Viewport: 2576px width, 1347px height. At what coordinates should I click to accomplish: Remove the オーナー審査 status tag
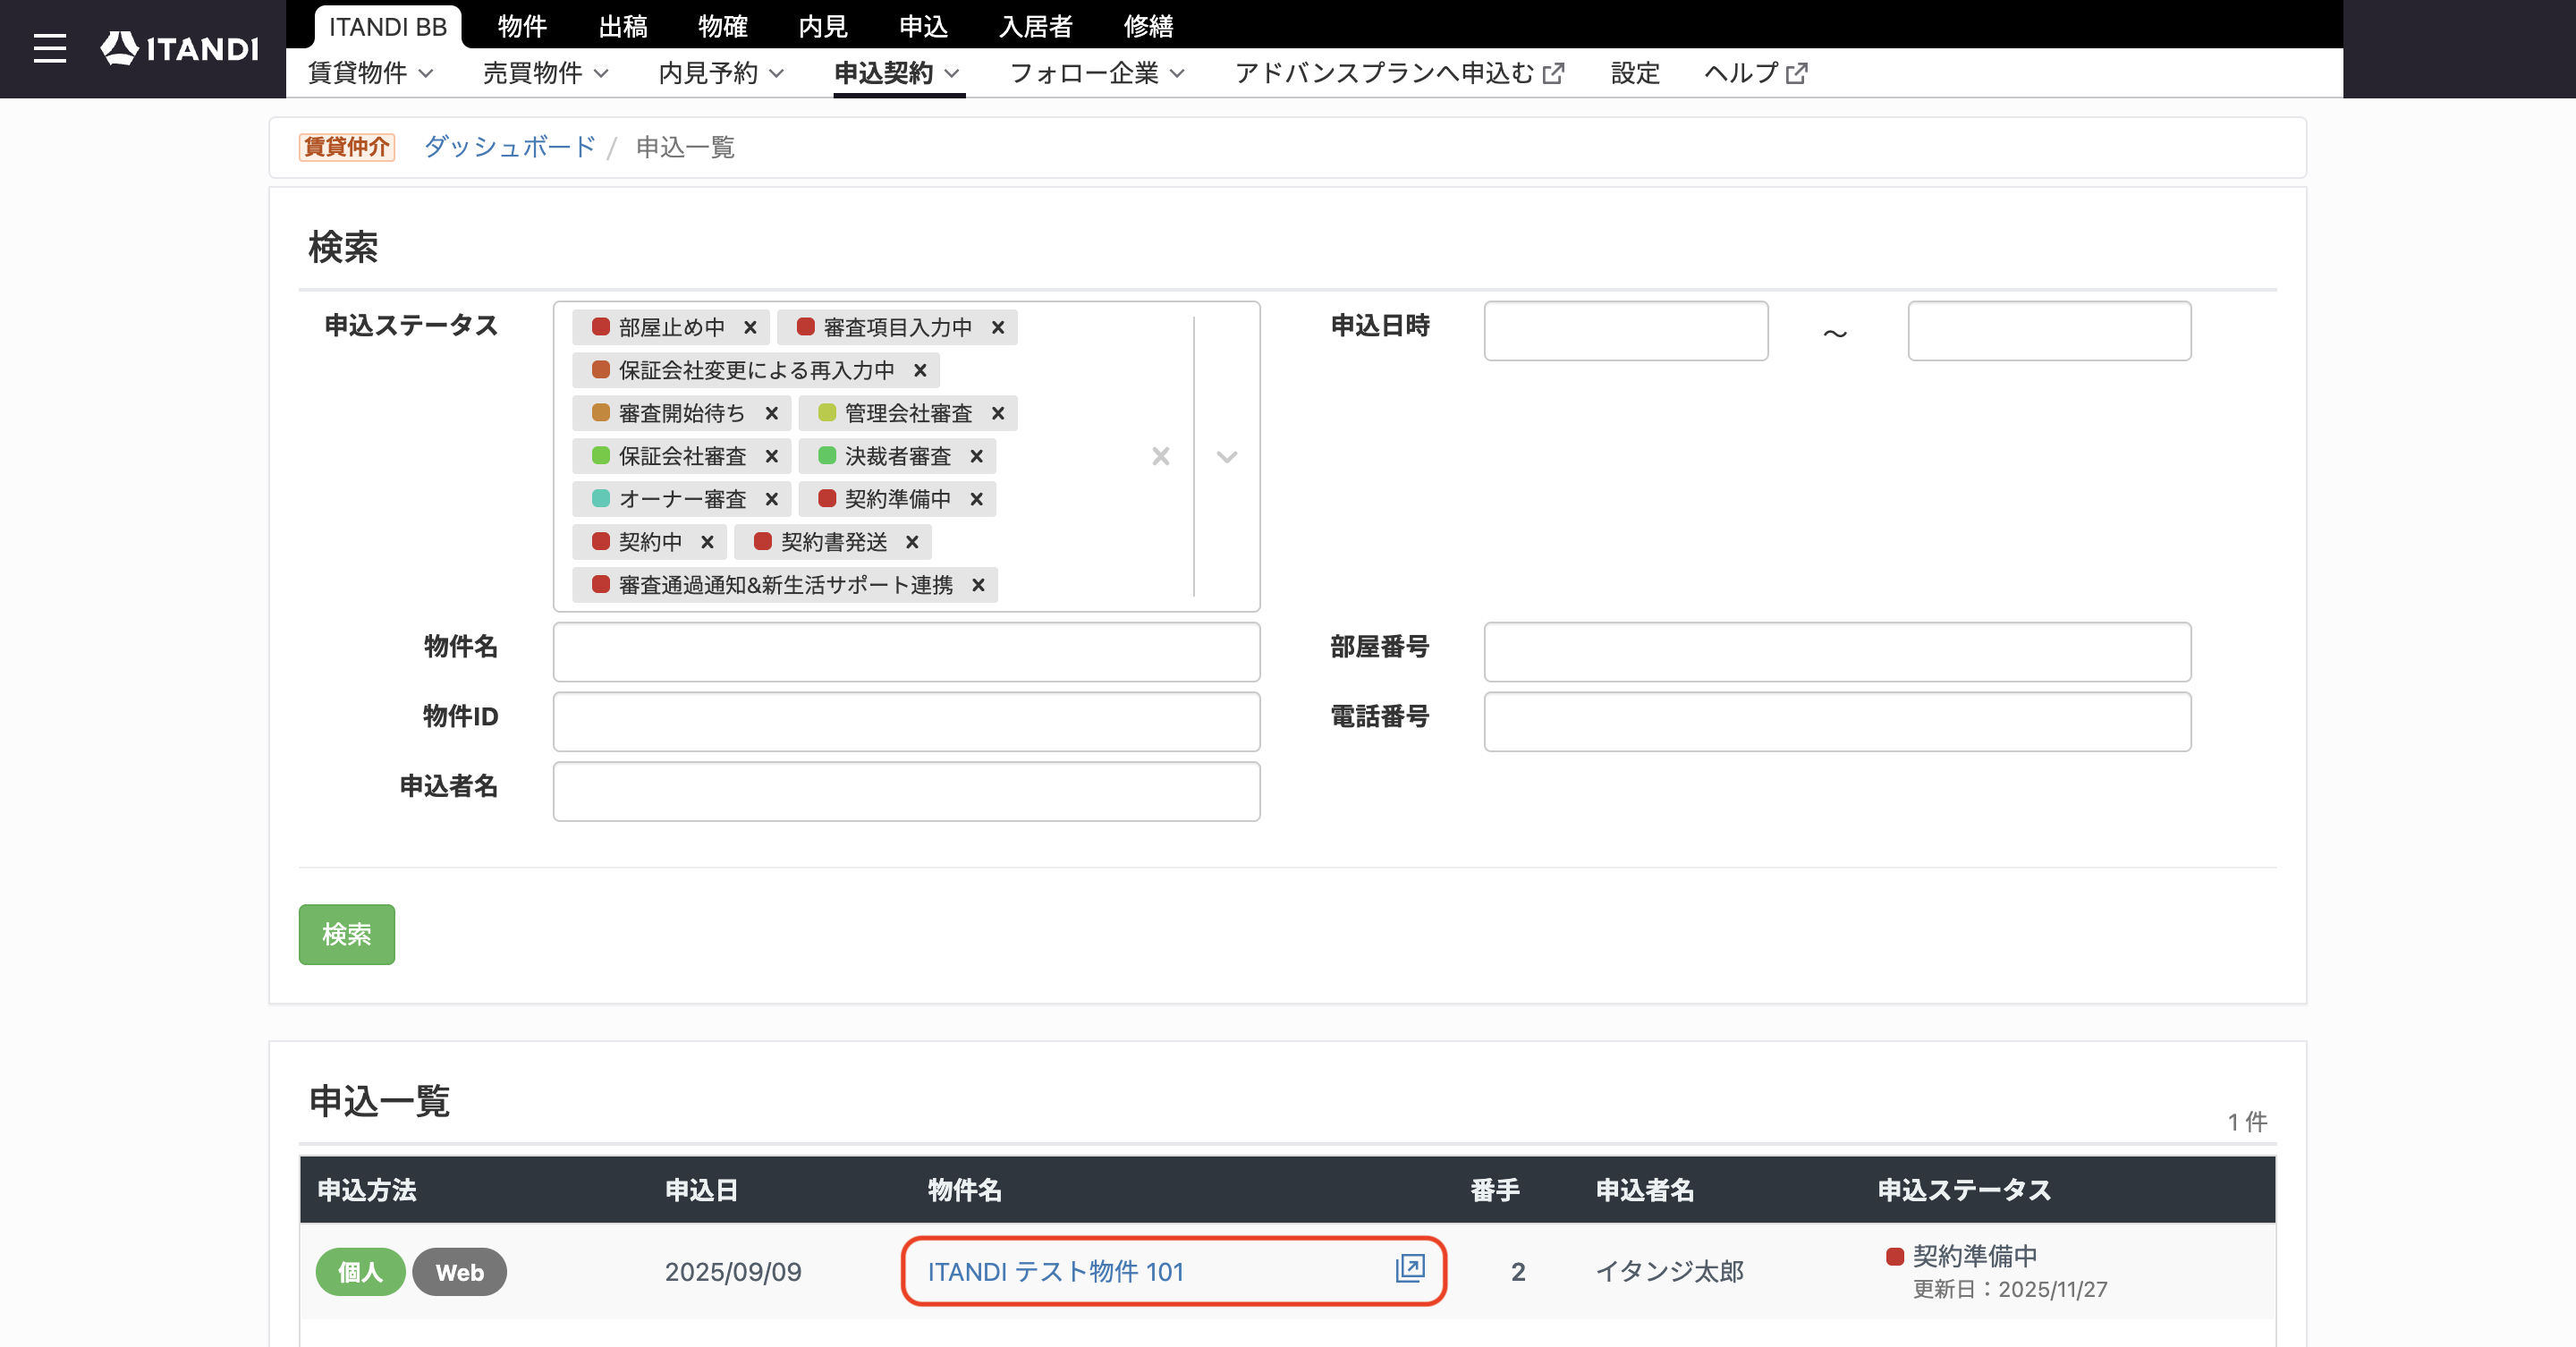click(x=771, y=499)
